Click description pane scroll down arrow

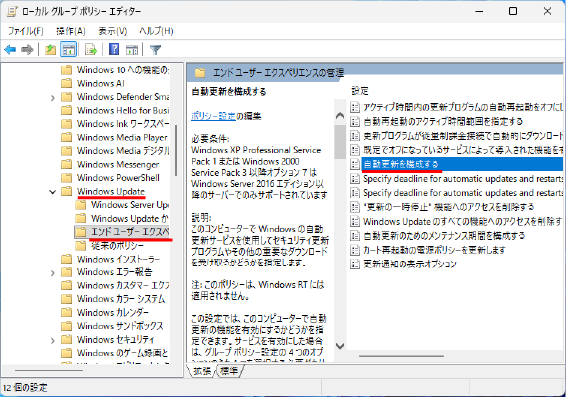(340, 346)
